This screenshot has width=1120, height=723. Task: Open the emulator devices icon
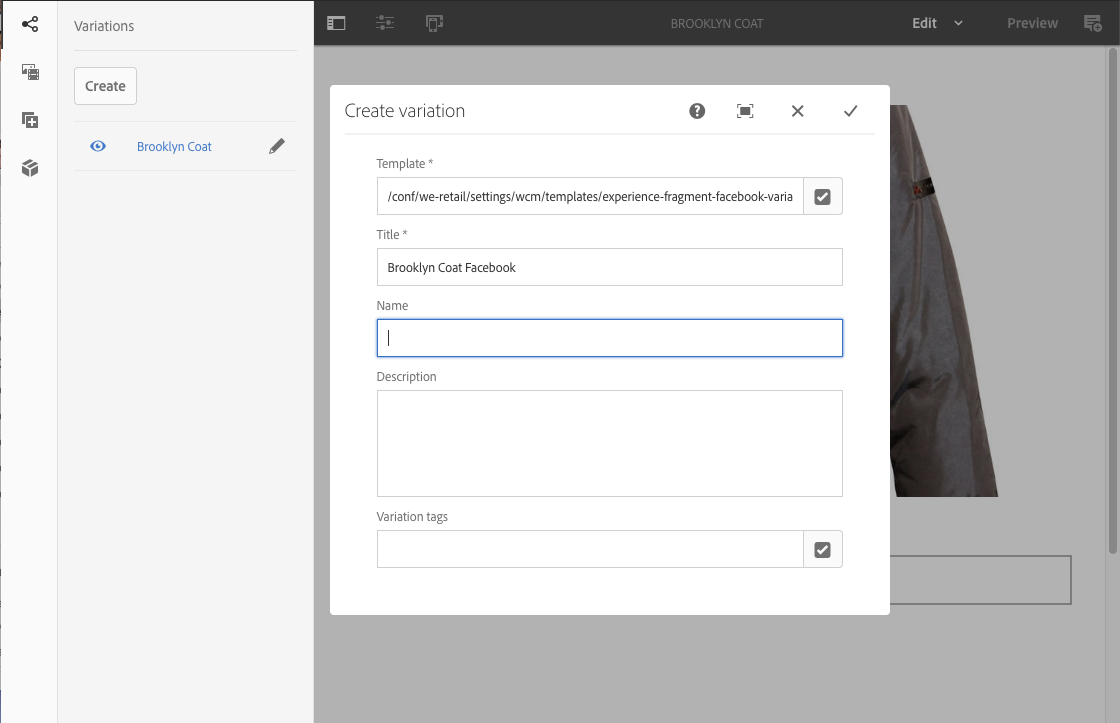(434, 23)
